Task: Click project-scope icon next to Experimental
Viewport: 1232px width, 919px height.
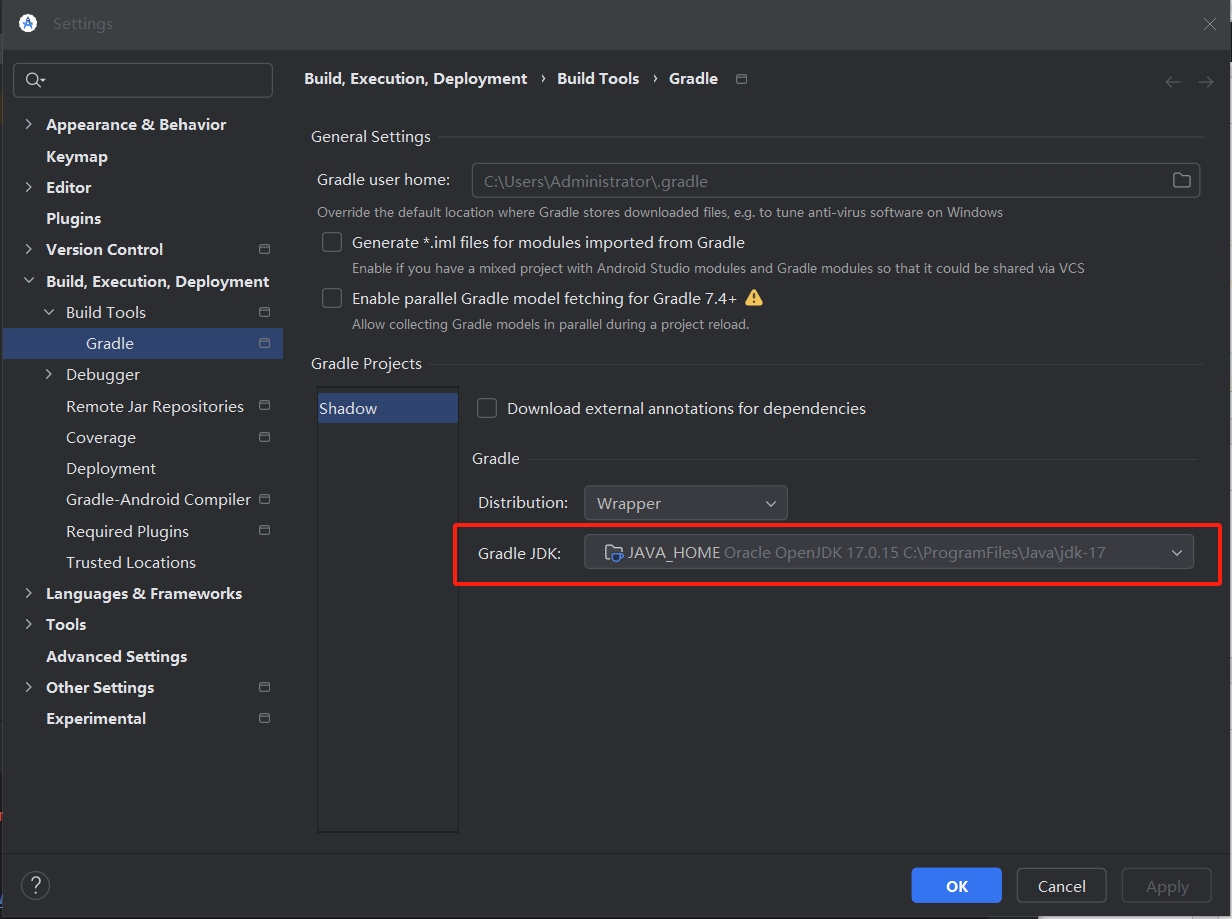Action: (x=264, y=718)
